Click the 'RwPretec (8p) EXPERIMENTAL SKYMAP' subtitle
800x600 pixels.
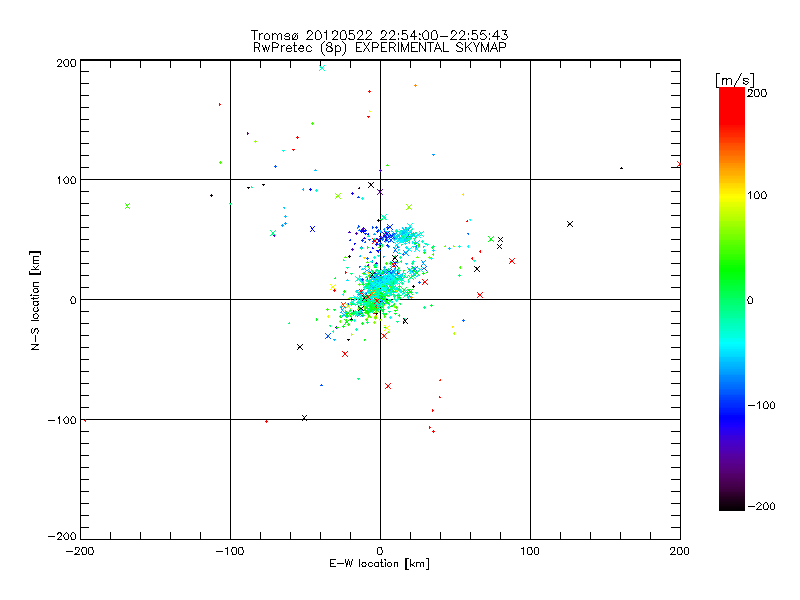click(380, 47)
